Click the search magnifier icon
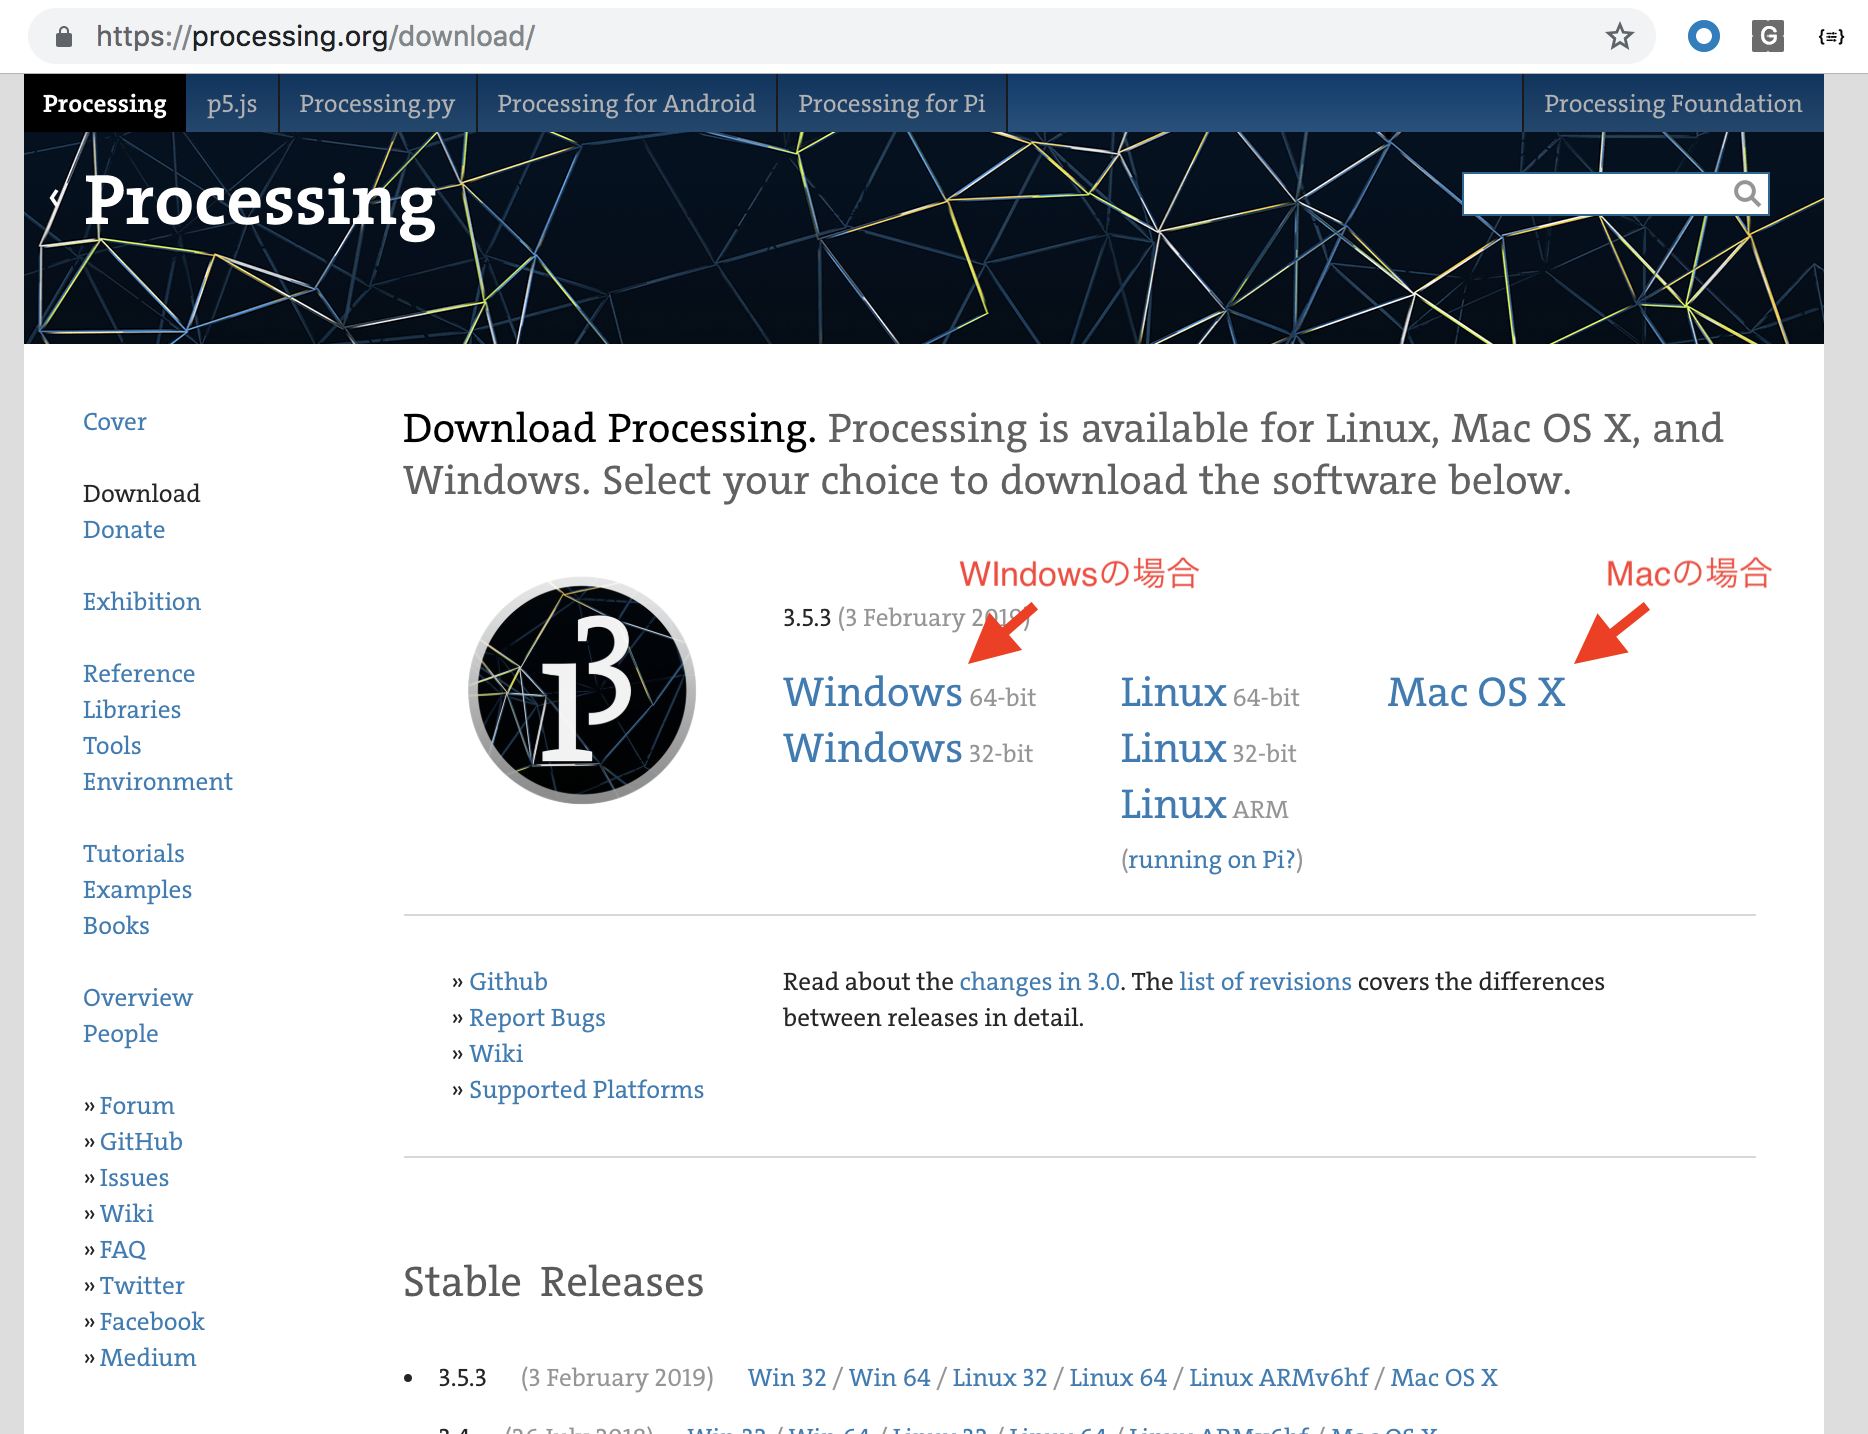Screen dimensions: 1868x1434 coord(1746,193)
